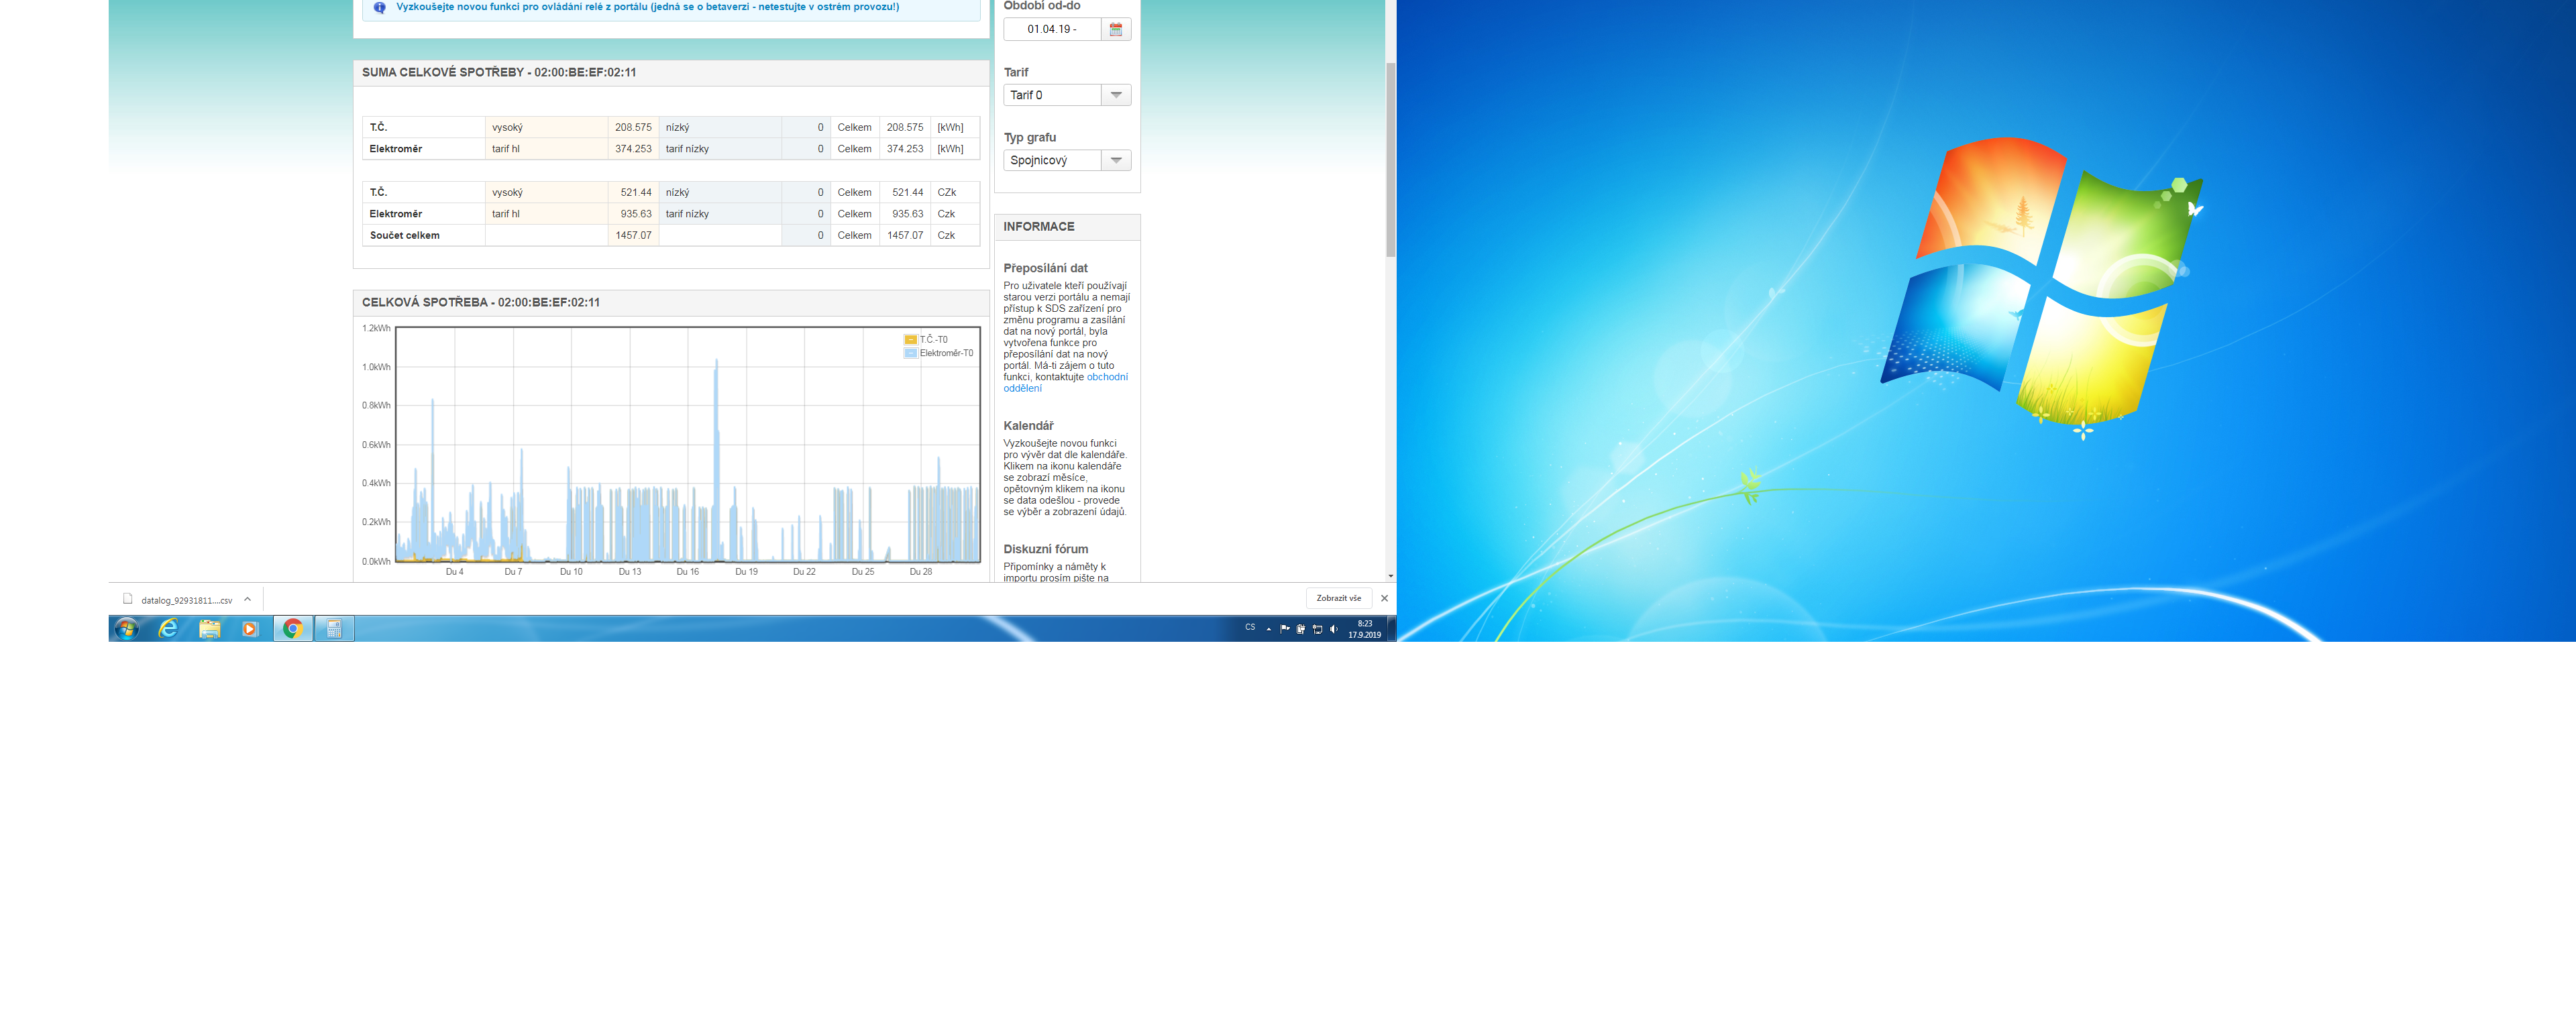Screen dimensions: 2576x1014
Task: Click the network icon in system tray
Action: click(x=1317, y=629)
